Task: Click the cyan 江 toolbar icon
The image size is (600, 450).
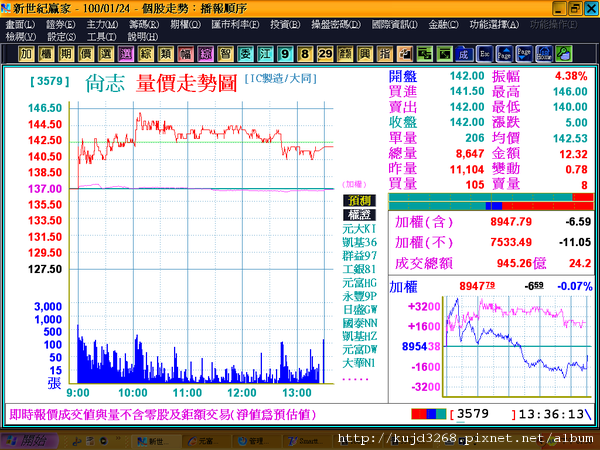Action: click(265, 54)
